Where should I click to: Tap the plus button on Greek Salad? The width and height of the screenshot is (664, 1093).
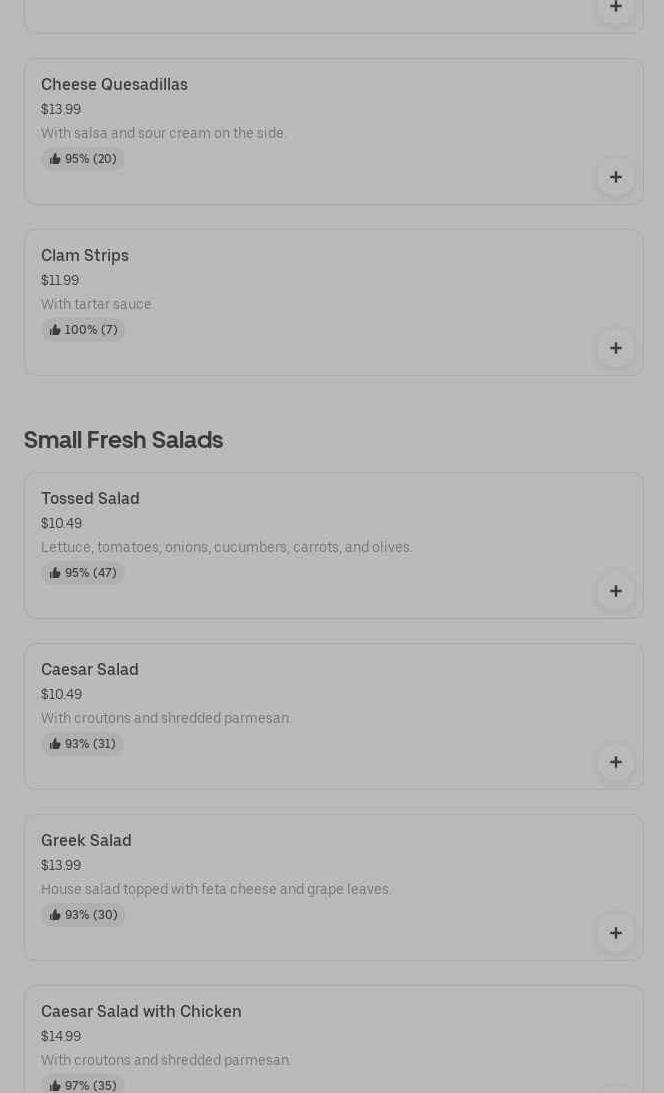[616, 933]
